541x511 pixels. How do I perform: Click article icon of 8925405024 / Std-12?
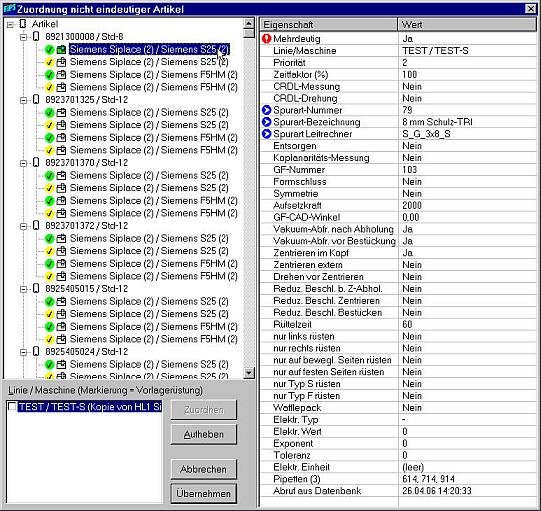[x=36, y=352]
